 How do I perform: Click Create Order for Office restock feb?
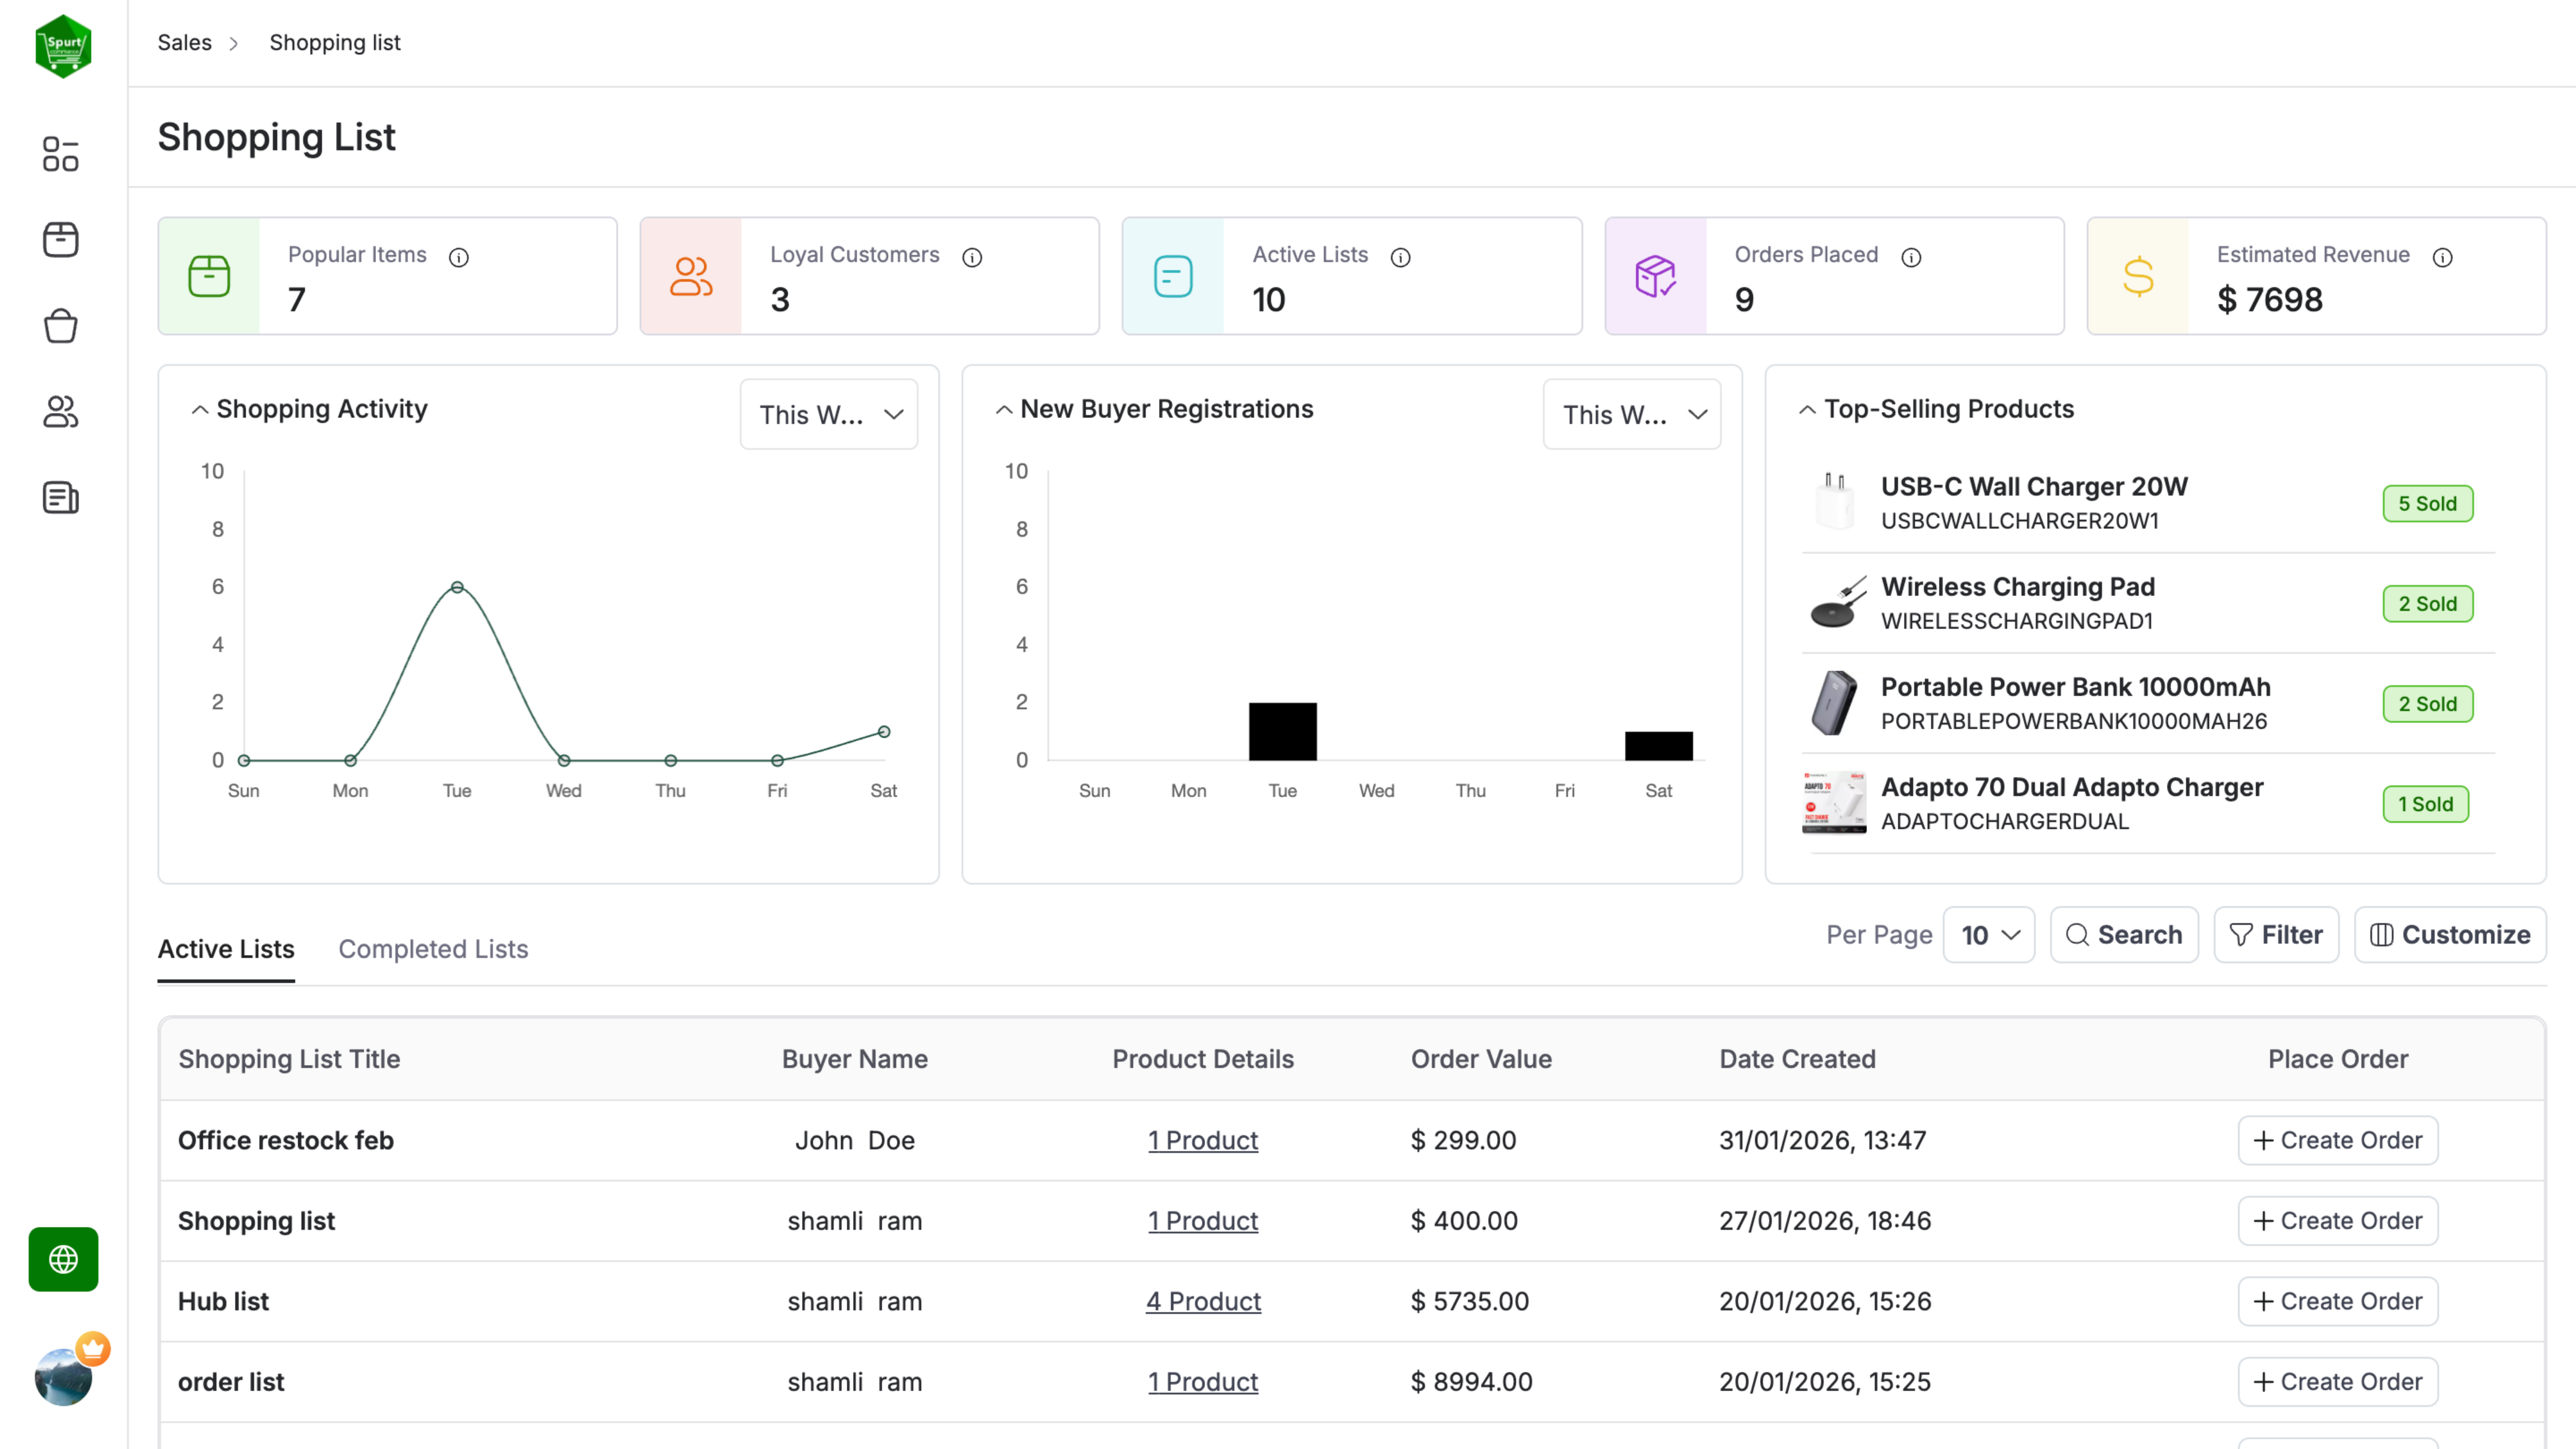click(x=2337, y=1140)
